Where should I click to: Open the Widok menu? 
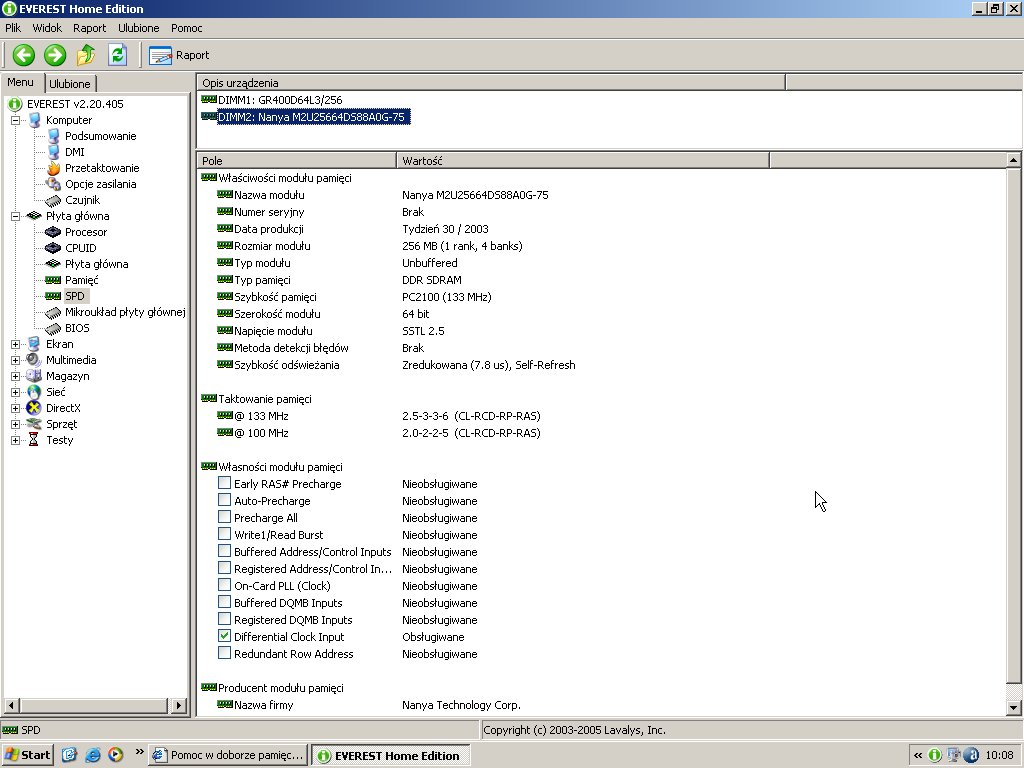[47, 28]
